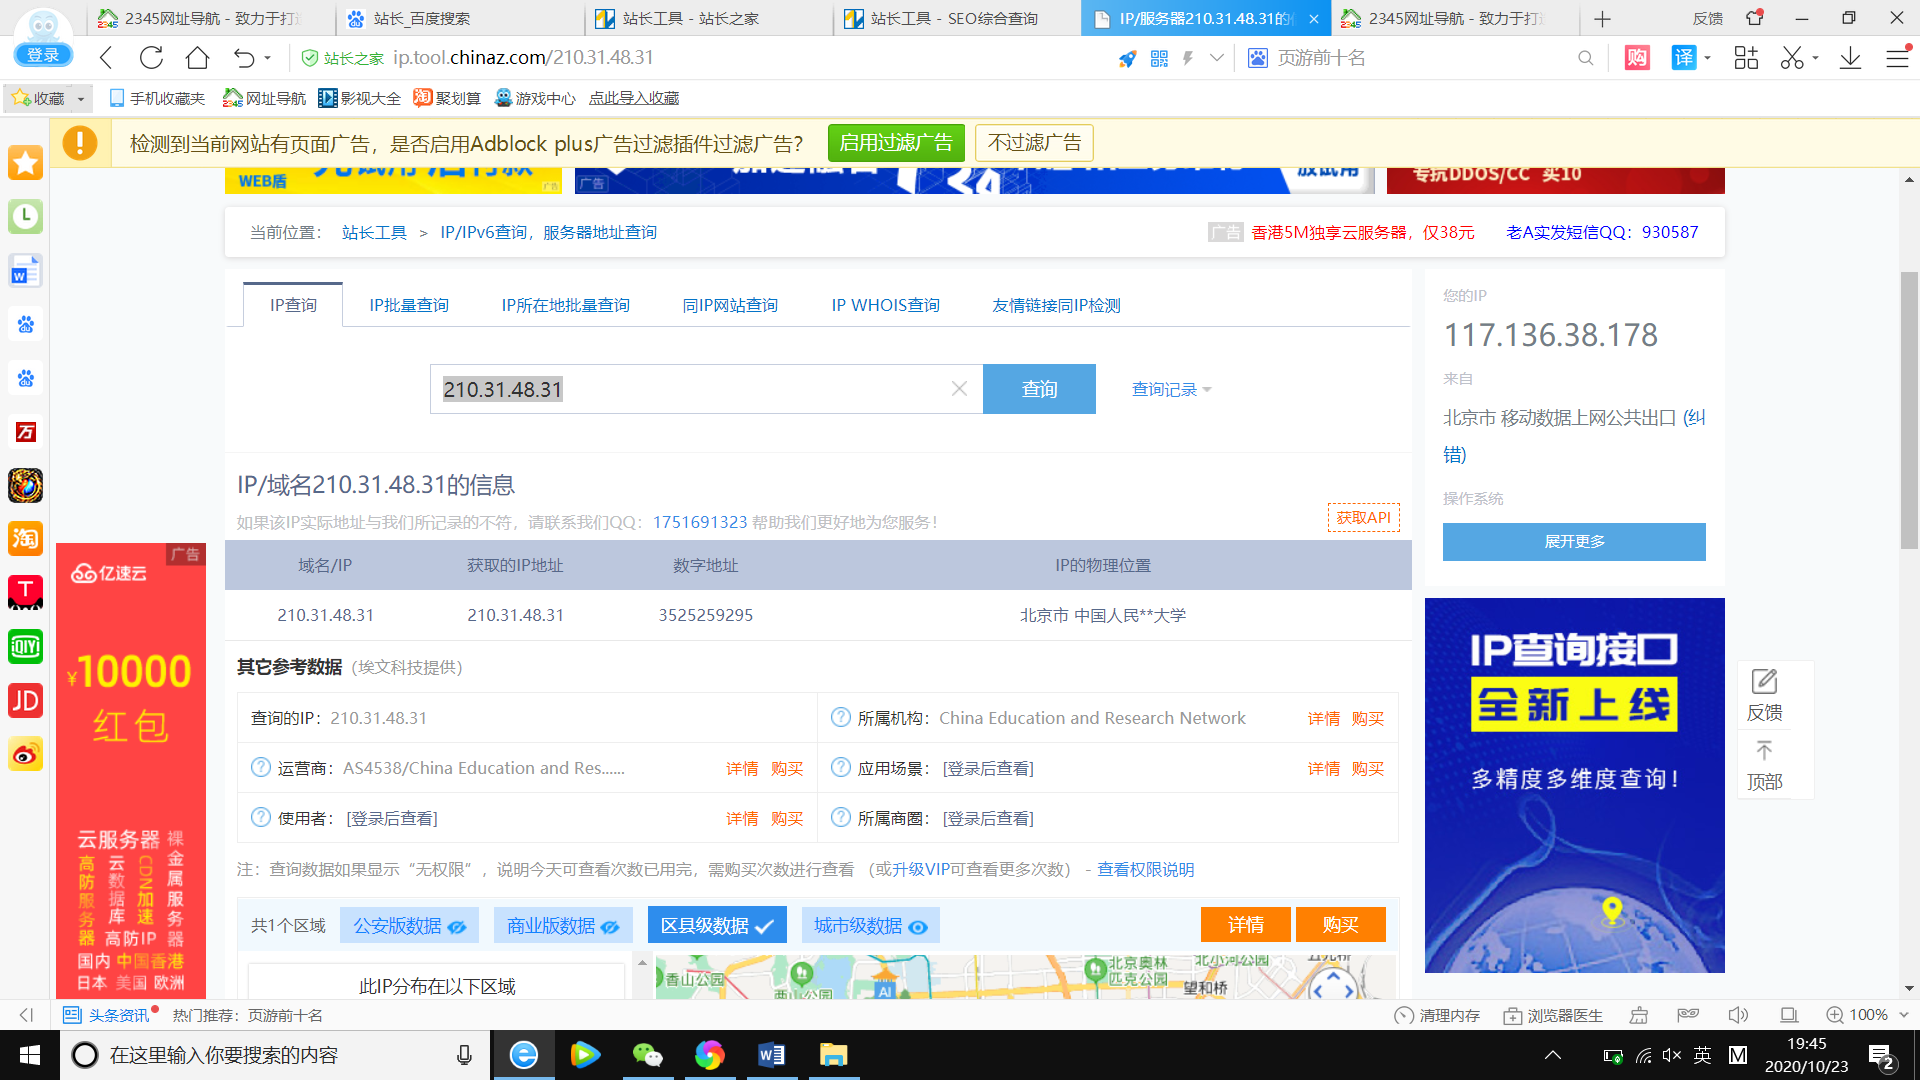Open the JD sidebar icon
This screenshot has height=1080, width=1920.
click(25, 700)
